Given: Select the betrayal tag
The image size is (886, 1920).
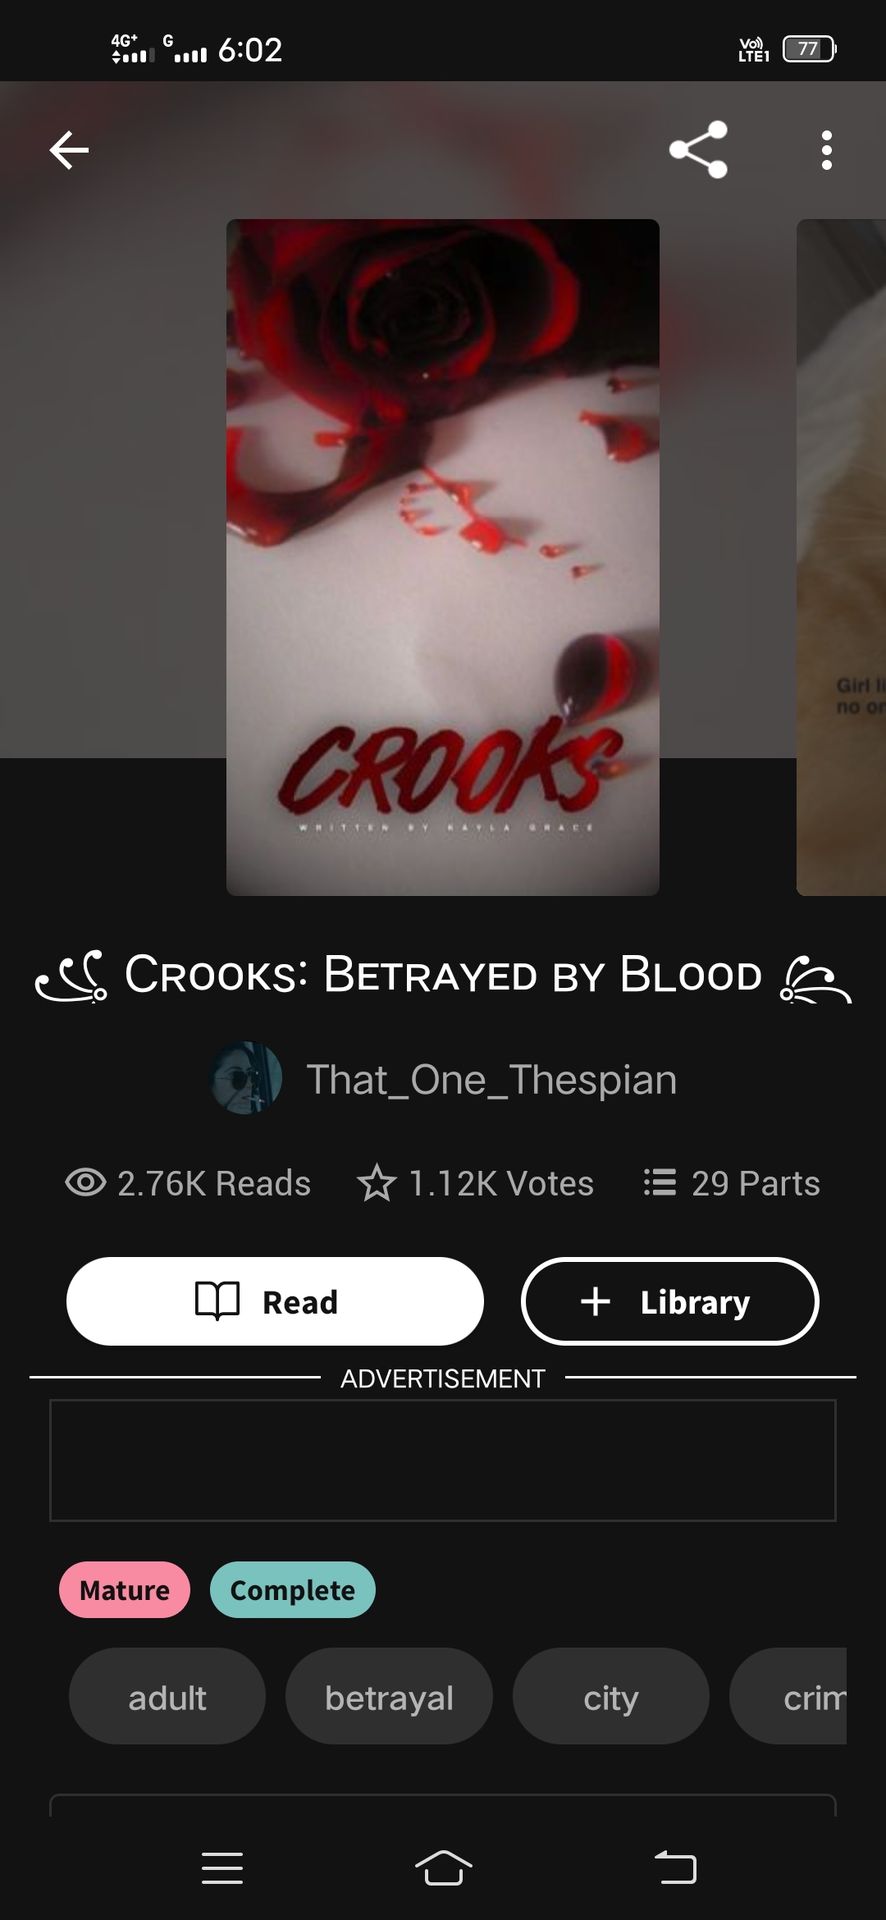Looking at the screenshot, I should pyautogui.click(x=389, y=1697).
